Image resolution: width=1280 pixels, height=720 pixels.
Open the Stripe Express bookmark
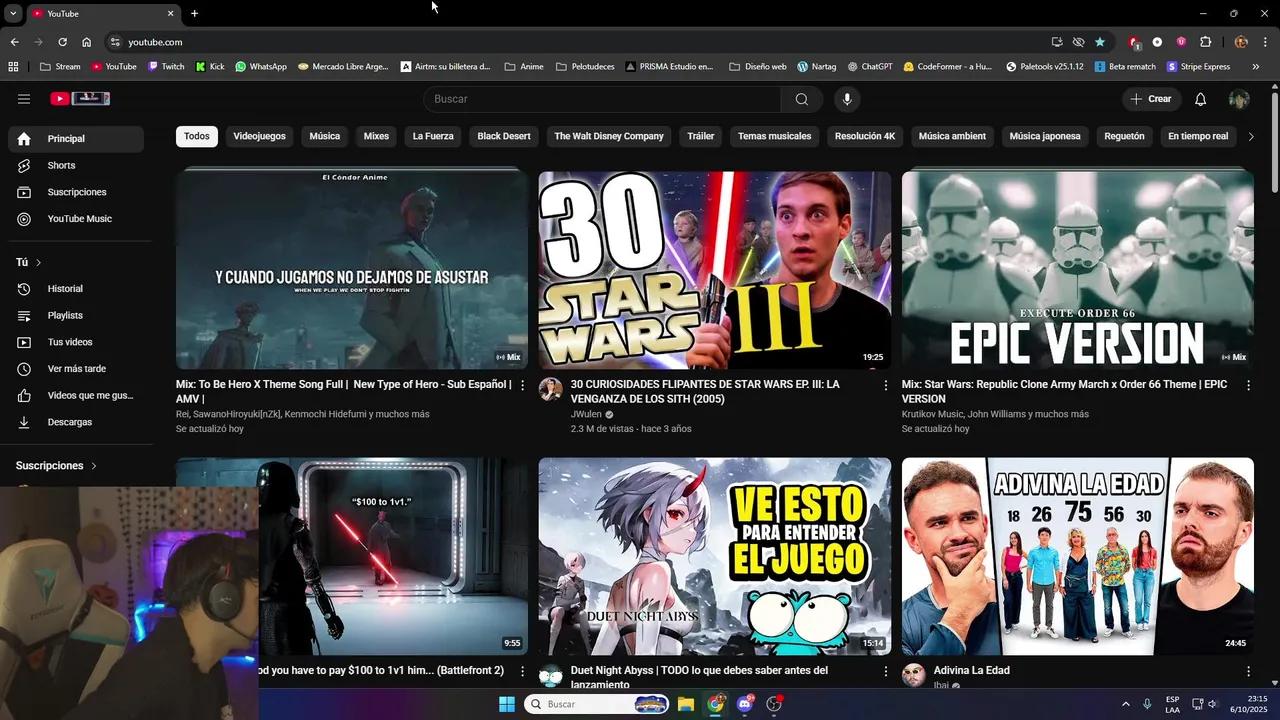(x=1198, y=67)
